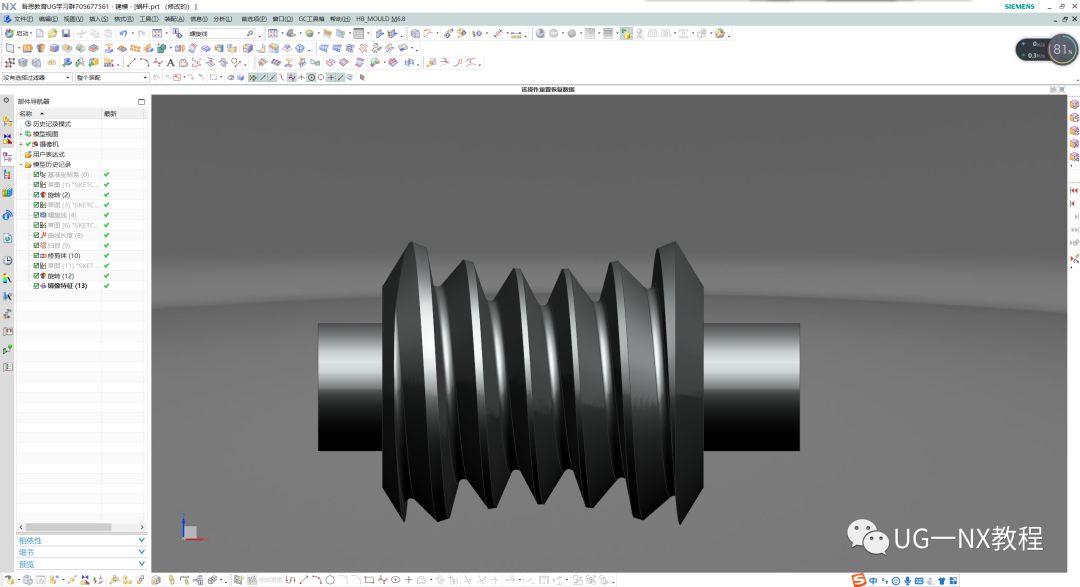The width and height of the screenshot is (1080, 587).
Task: Select the Rectangle tool in the bottom toolbar
Action: click(369, 580)
